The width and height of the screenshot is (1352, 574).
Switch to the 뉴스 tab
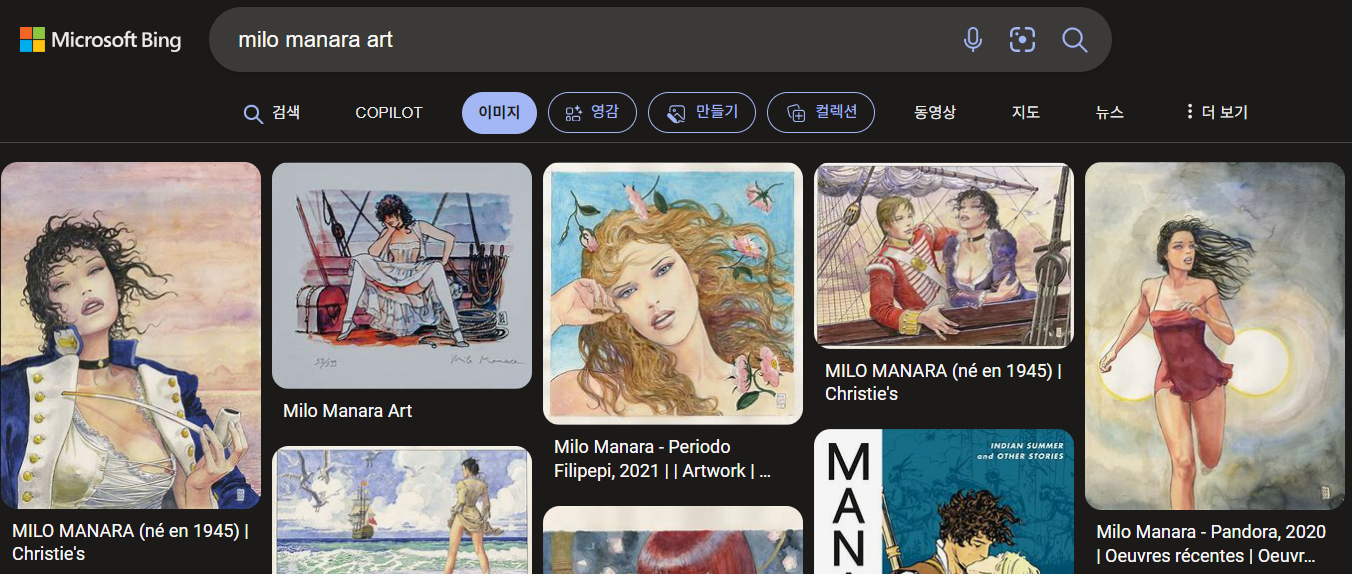1109,113
